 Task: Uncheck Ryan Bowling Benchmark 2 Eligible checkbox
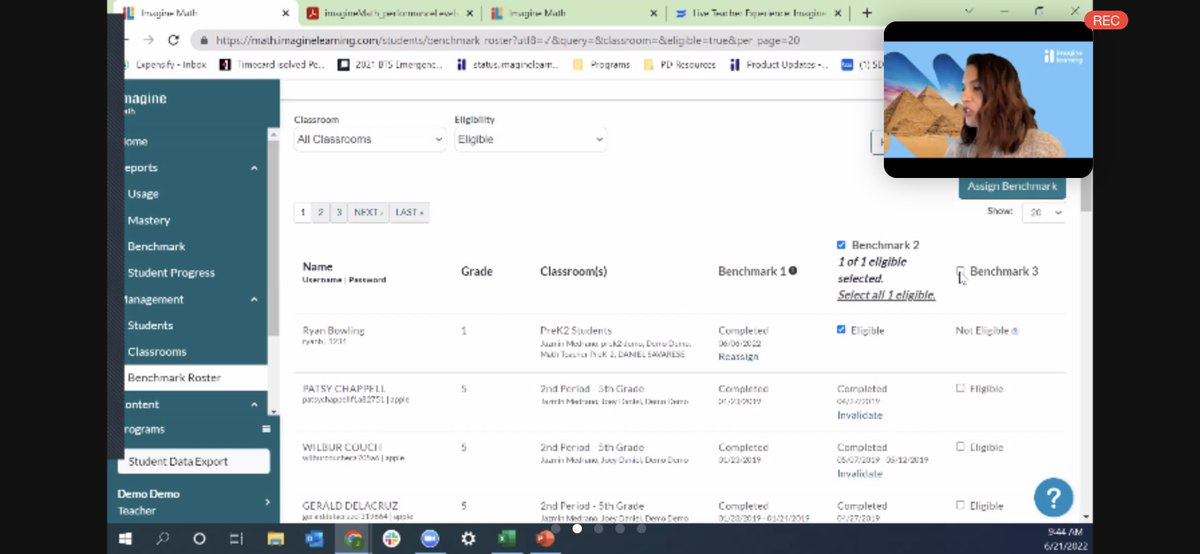click(841, 330)
